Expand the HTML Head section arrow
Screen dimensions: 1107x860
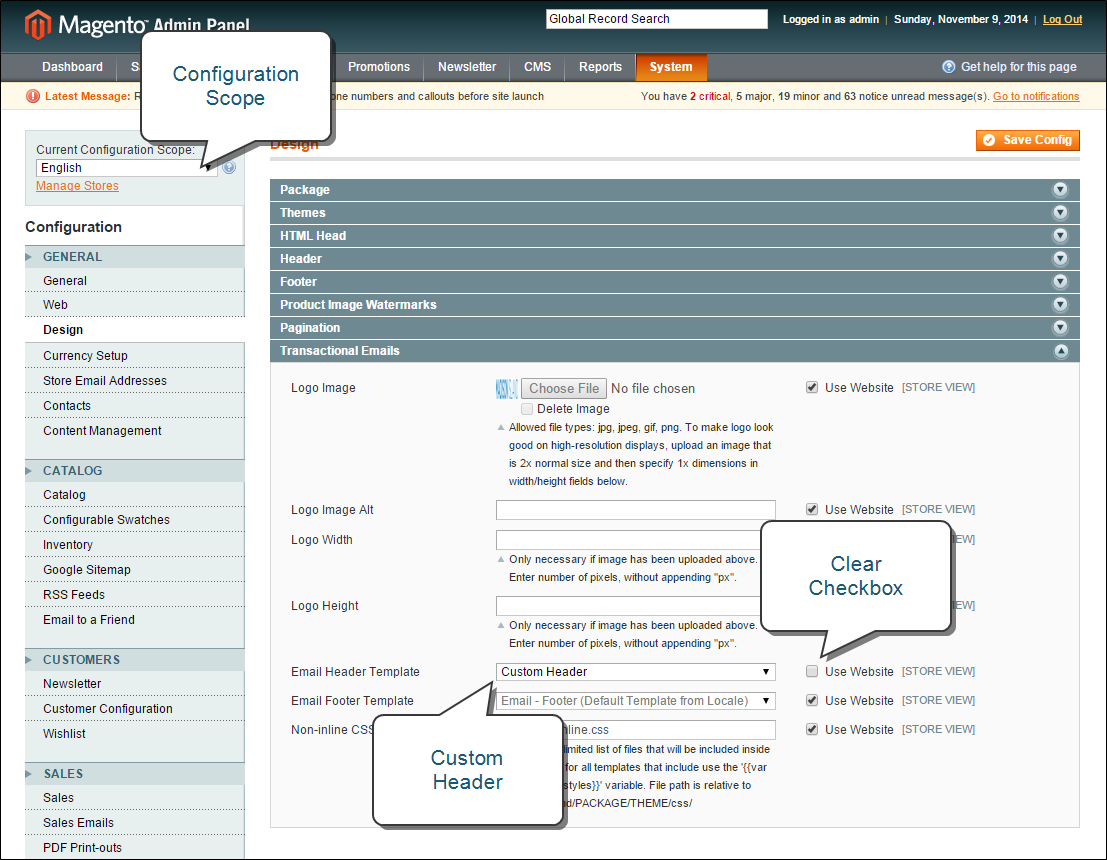[1060, 235]
